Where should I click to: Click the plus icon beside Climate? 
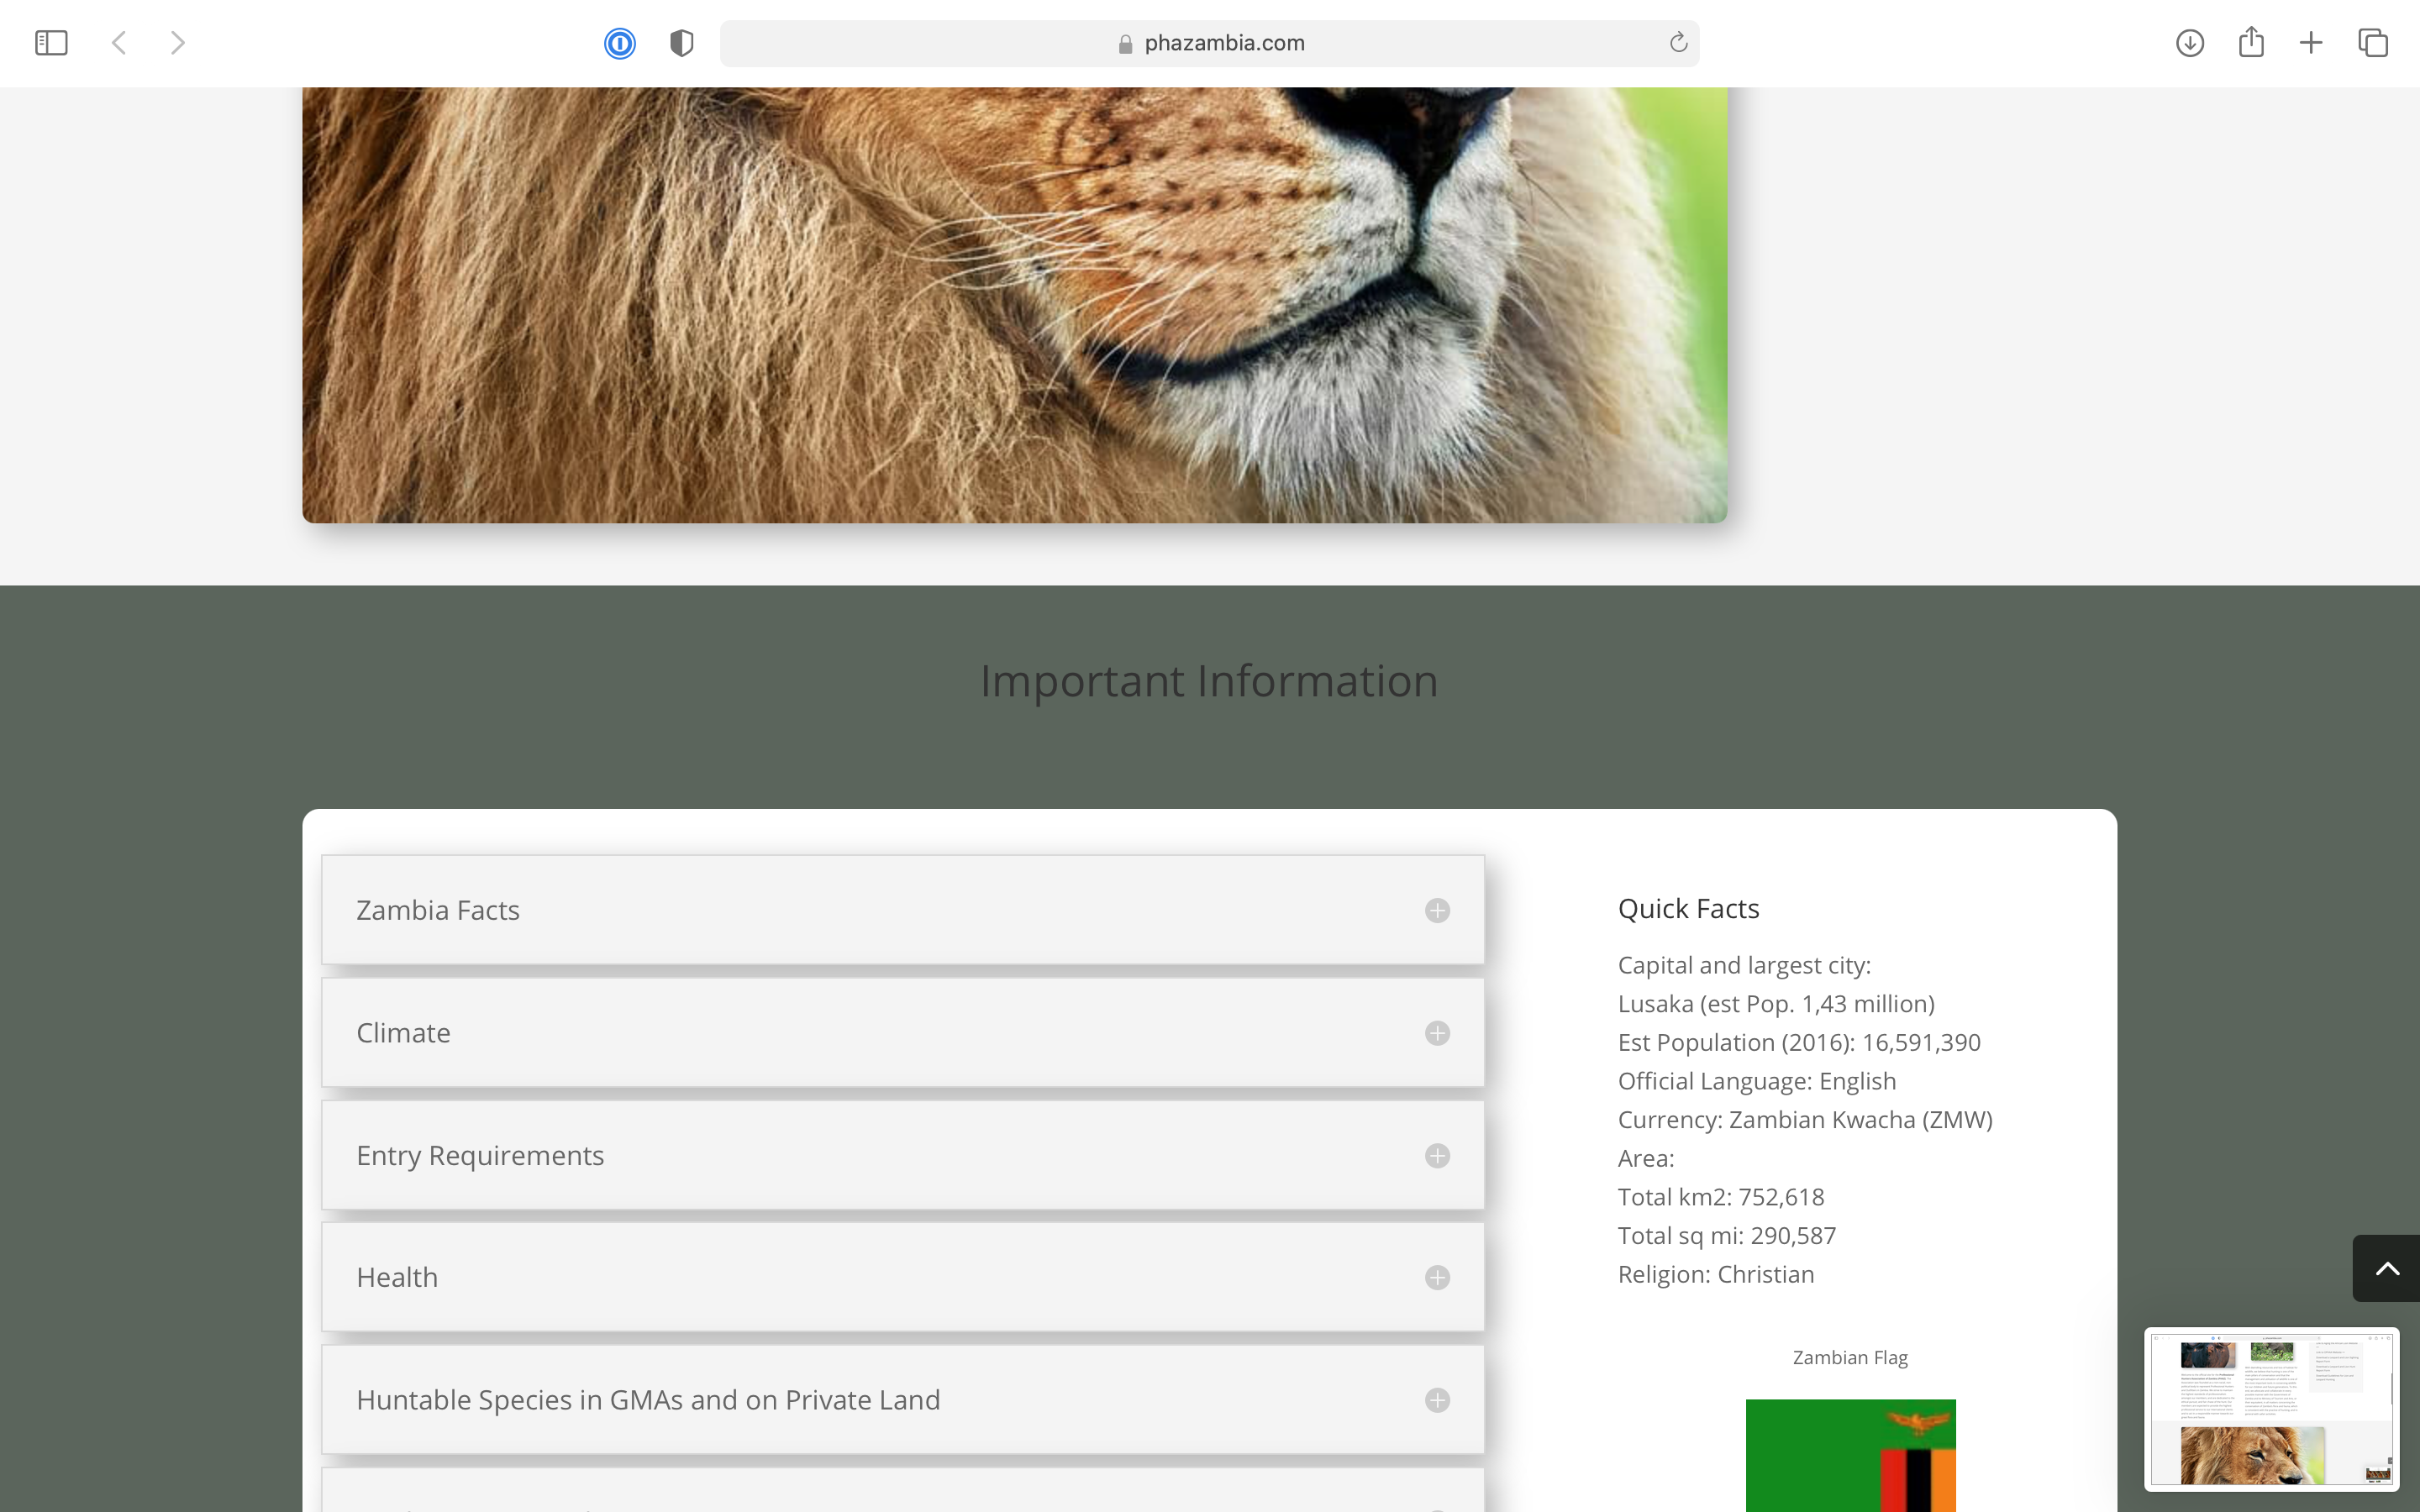click(x=1437, y=1033)
